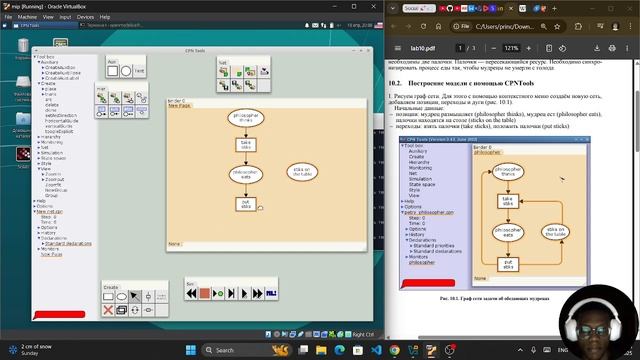Select play-with-green-circle manual binding tool
The height and width of the screenshot is (360, 640).
click(218, 293)
